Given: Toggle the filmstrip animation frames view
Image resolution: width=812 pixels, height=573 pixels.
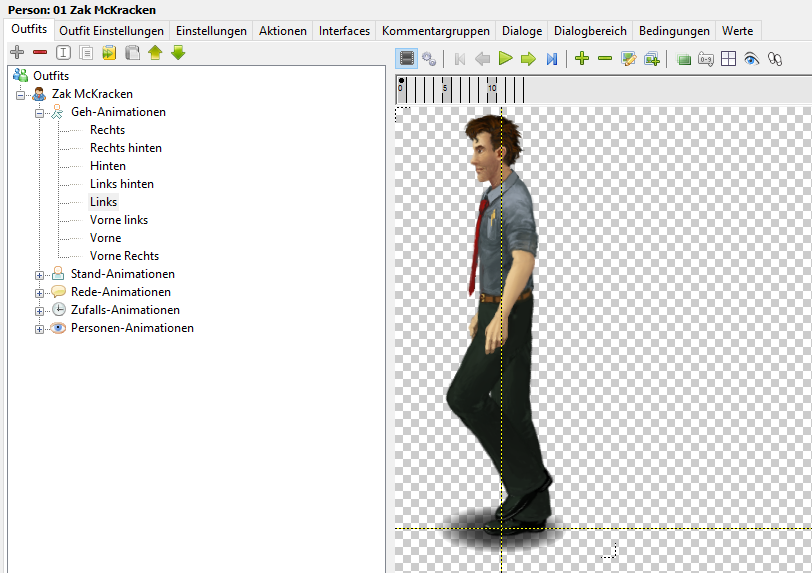Looking at the screenshot, I should [x=407, y=59].
